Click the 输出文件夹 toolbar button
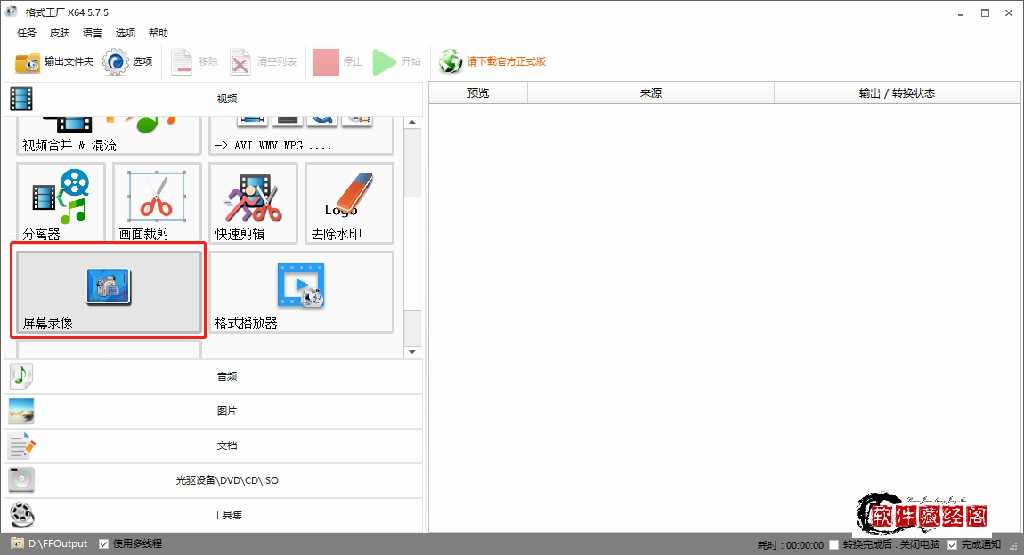The width and height of the screenshot is (1024, 555). click(54, 62)
